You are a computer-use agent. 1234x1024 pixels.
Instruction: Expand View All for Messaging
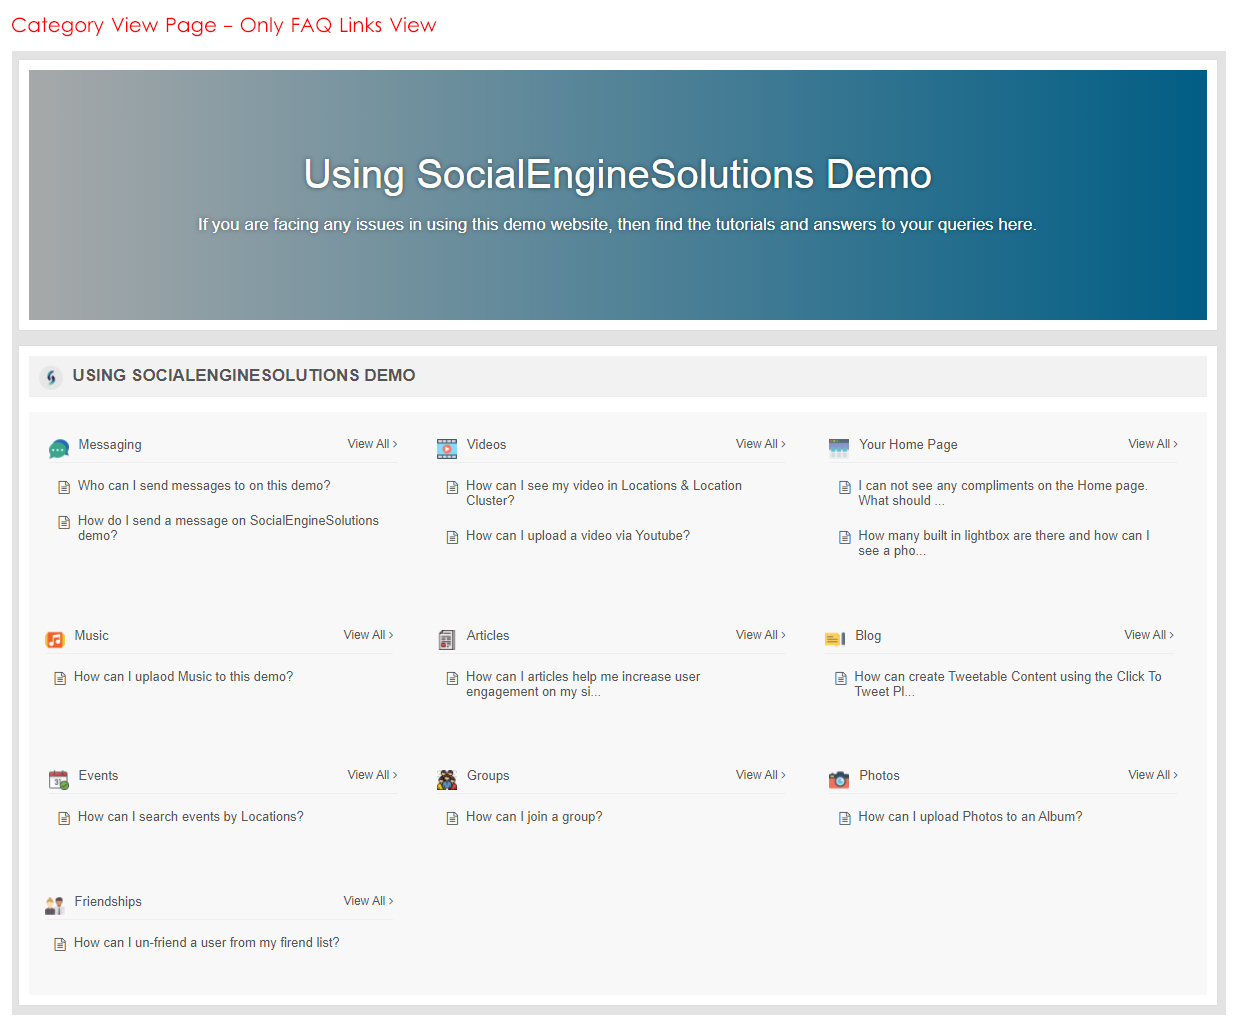pos(372,444)
